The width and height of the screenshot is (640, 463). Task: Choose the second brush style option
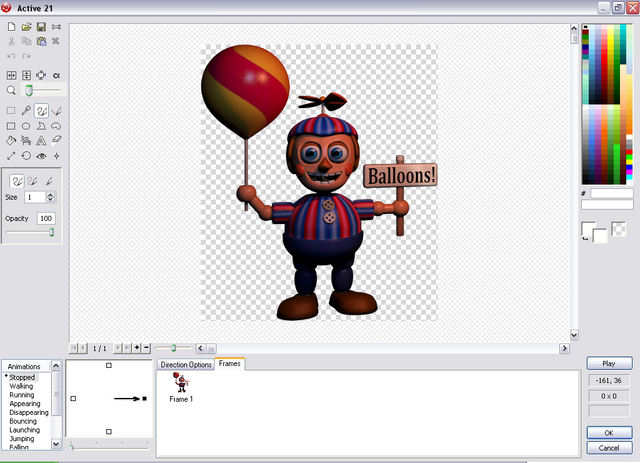pyautogui.click(x=33, y=181)
